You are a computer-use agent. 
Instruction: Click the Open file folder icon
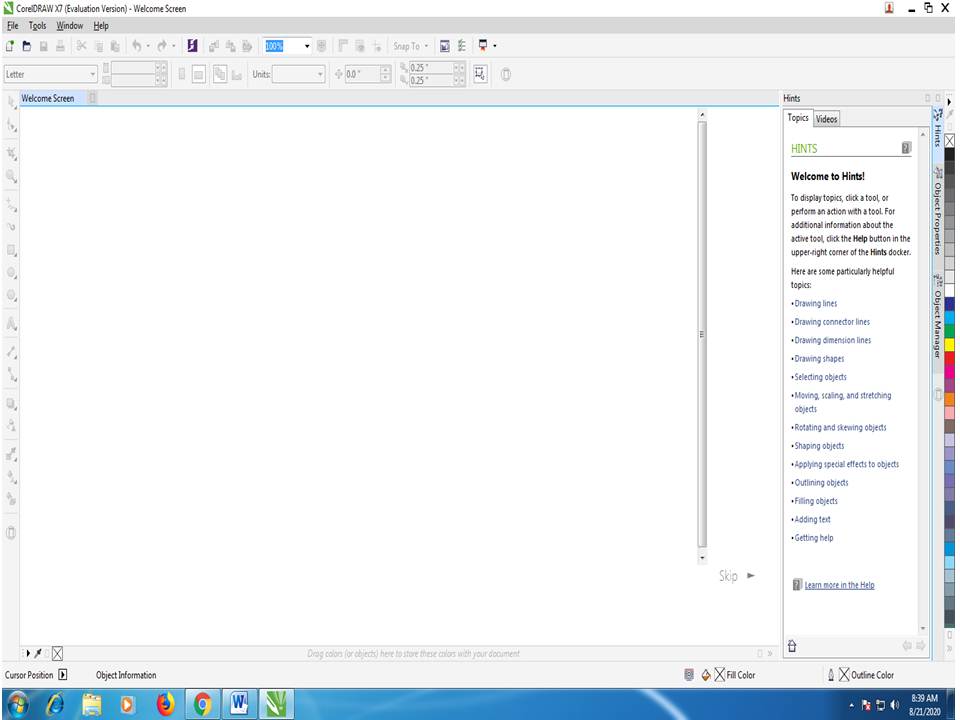(x=26, y=46)
